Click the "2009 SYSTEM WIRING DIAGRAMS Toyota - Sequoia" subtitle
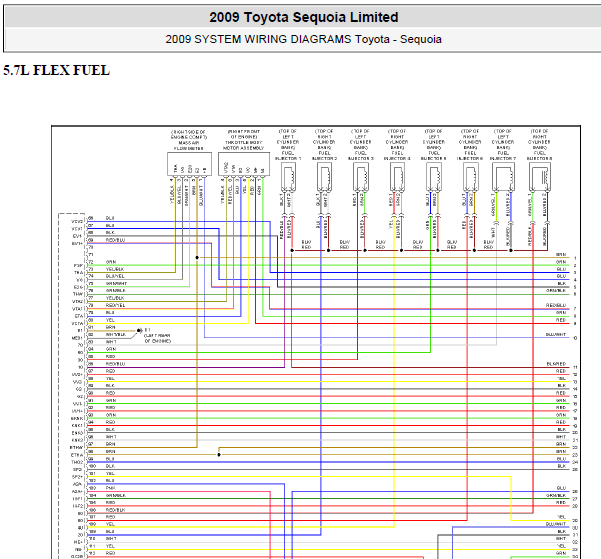601x559 pixels. [304, 39]
